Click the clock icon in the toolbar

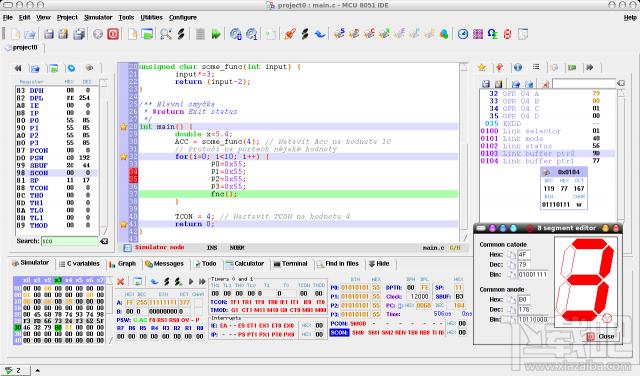(x=462, y=34)
